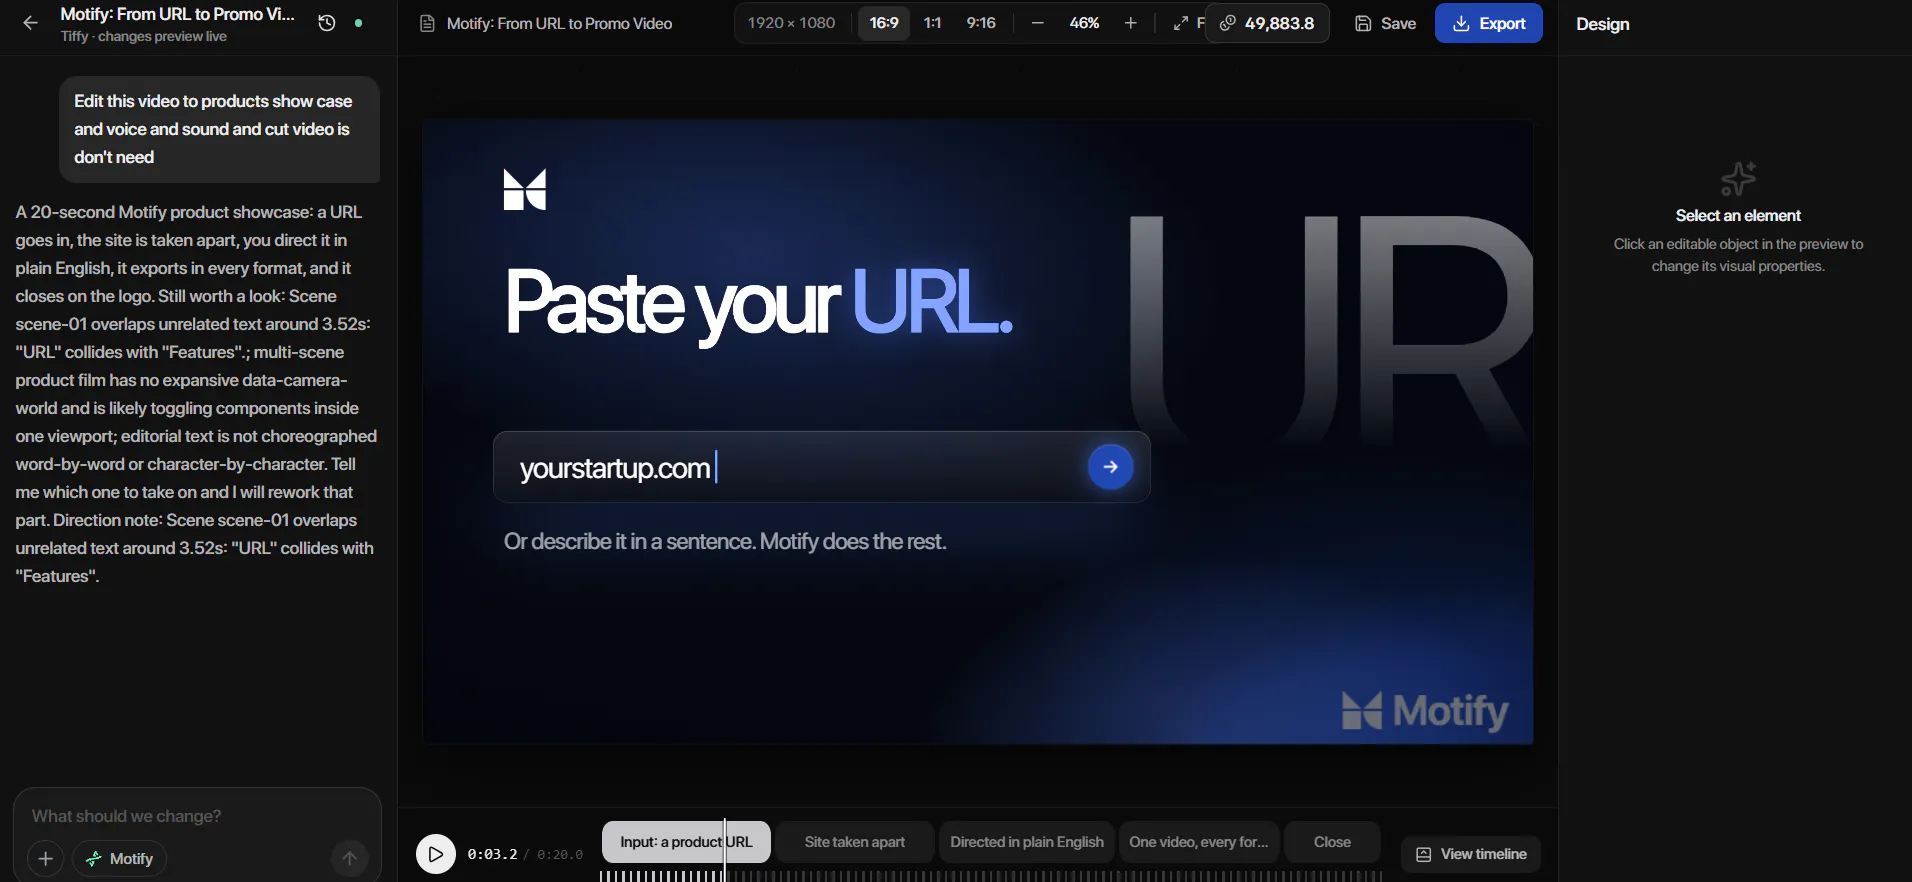Open version history clock icon

[x=327, y=23]
